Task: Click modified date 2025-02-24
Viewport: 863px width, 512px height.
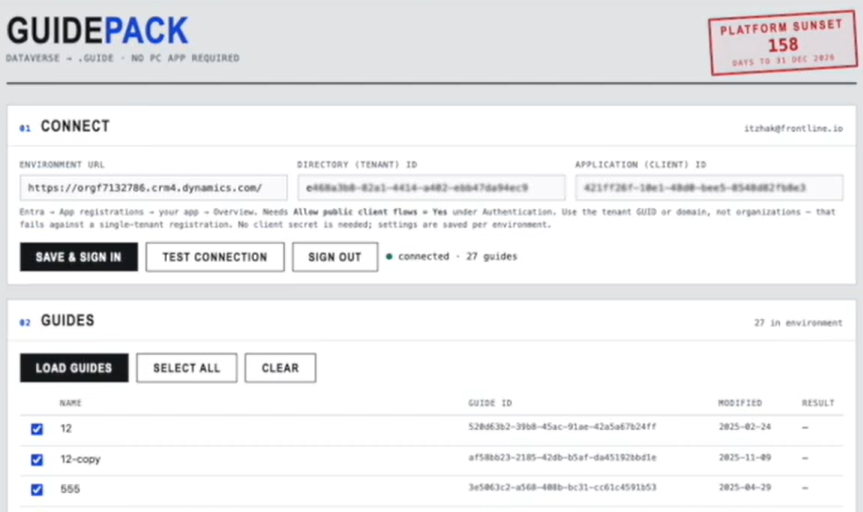Action: 745,427
